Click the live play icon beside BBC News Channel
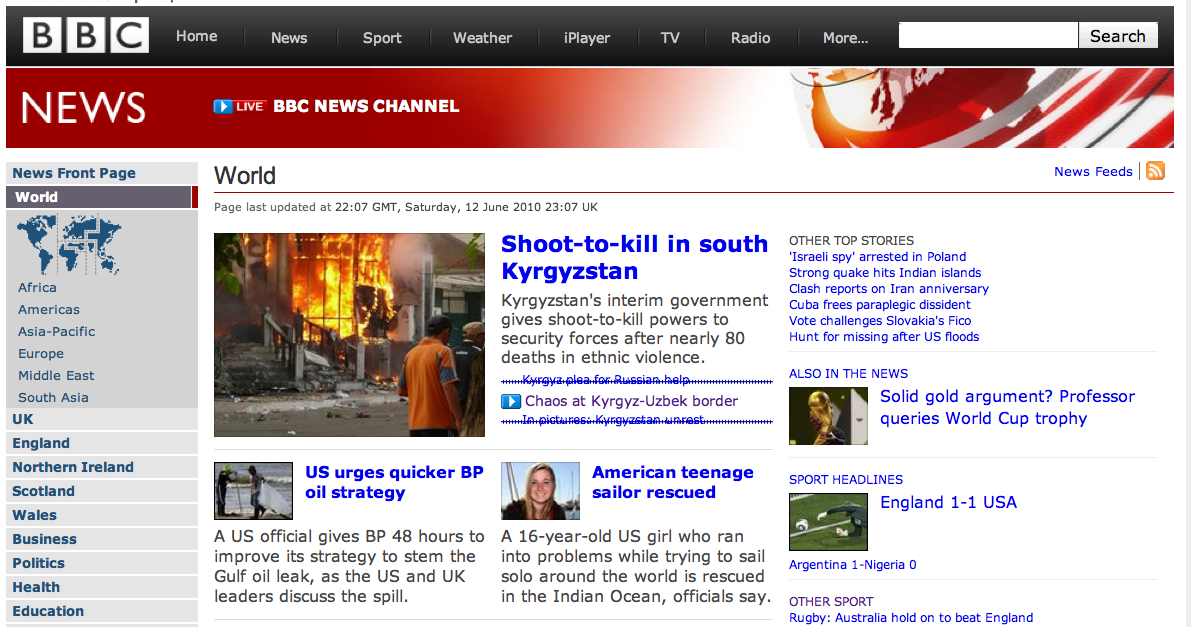Image resolution: width=1191 pixels, height=627 pixels. click(223, 106)
